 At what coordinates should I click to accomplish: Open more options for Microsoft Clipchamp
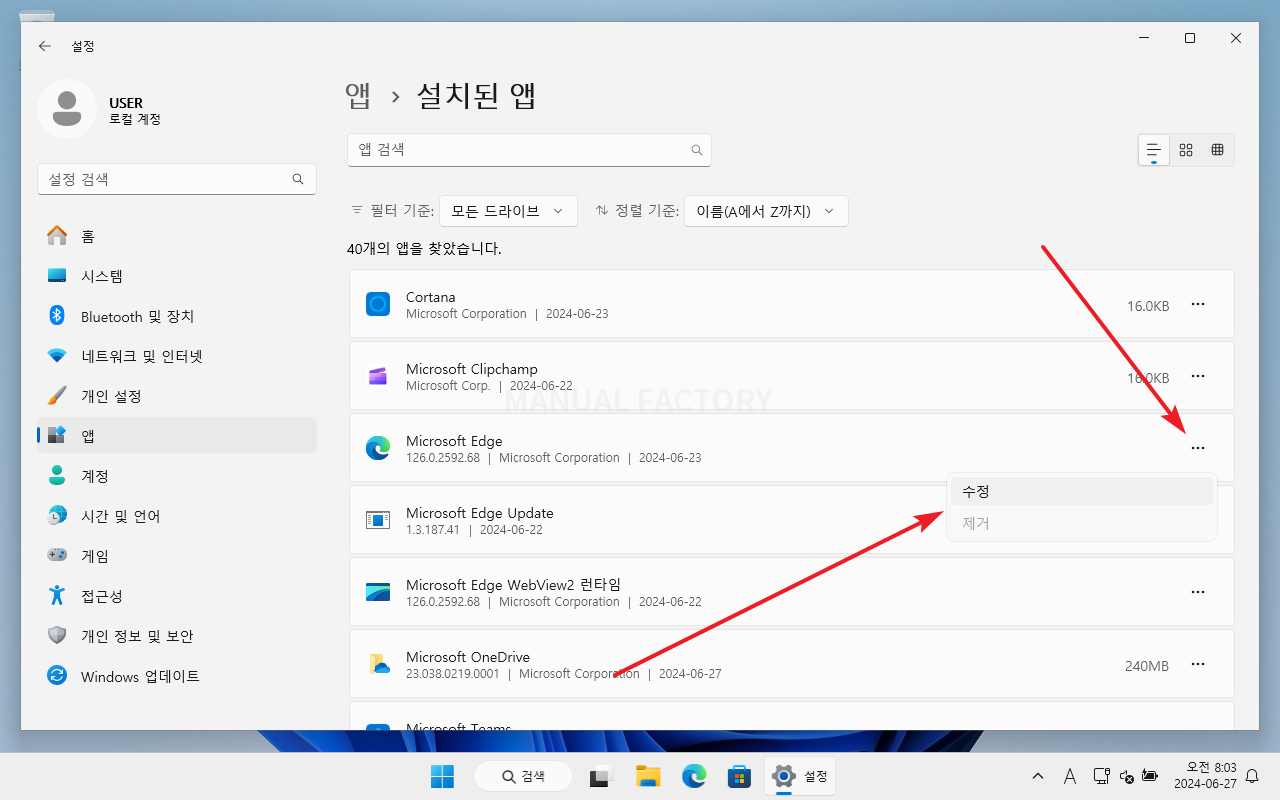point(1198,377)
